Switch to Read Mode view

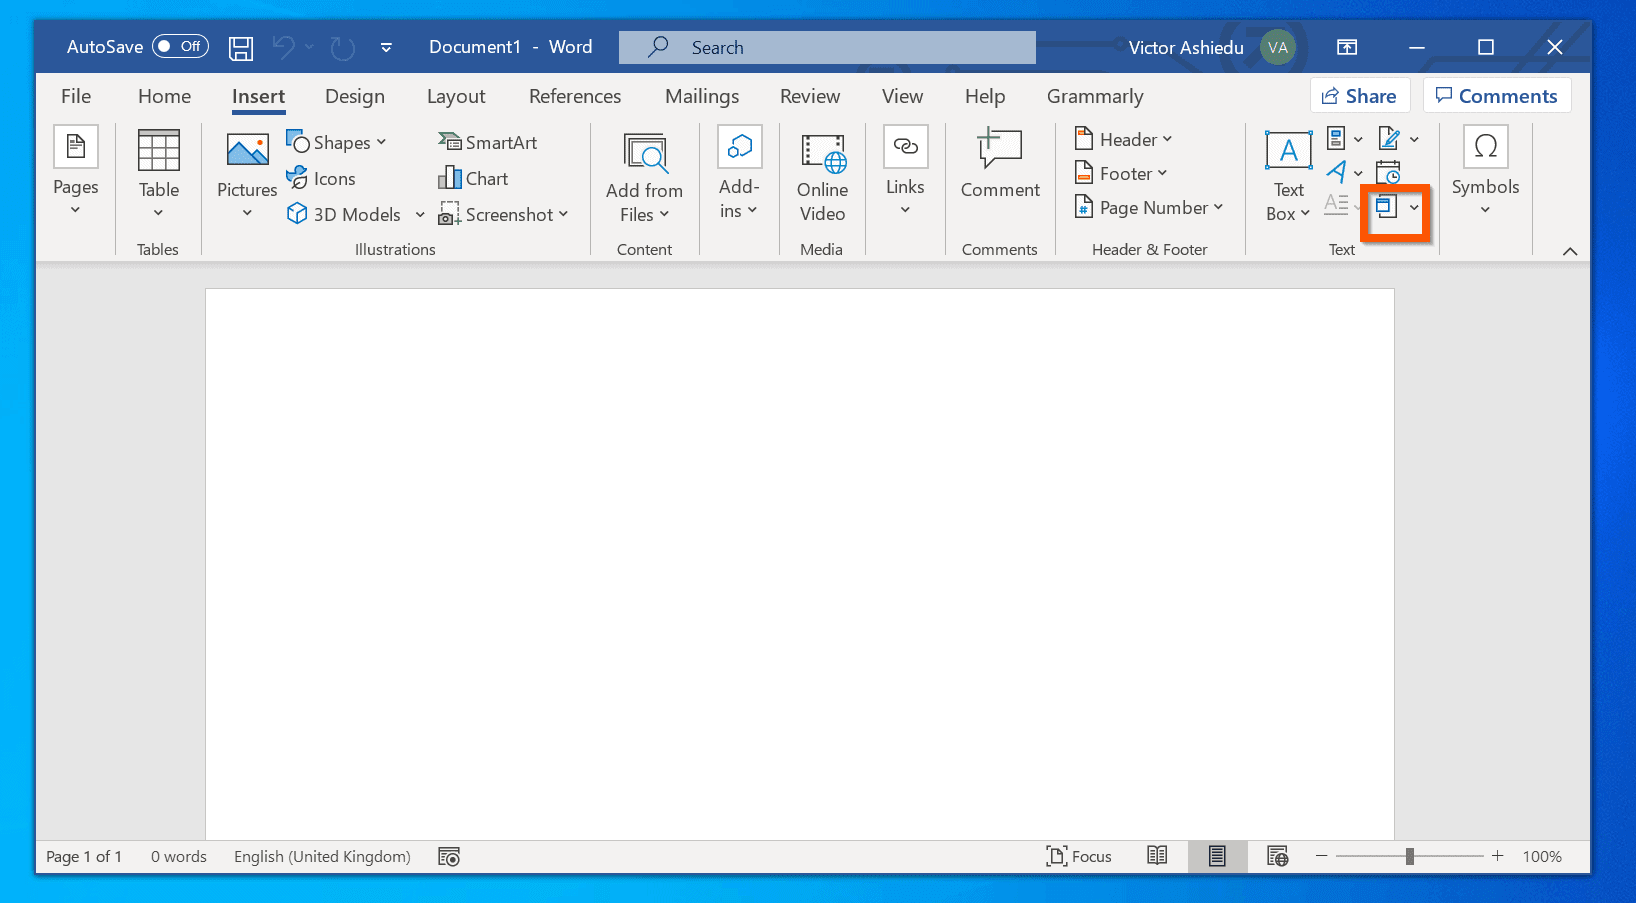pyautogui.click(x=1157, y=856)
